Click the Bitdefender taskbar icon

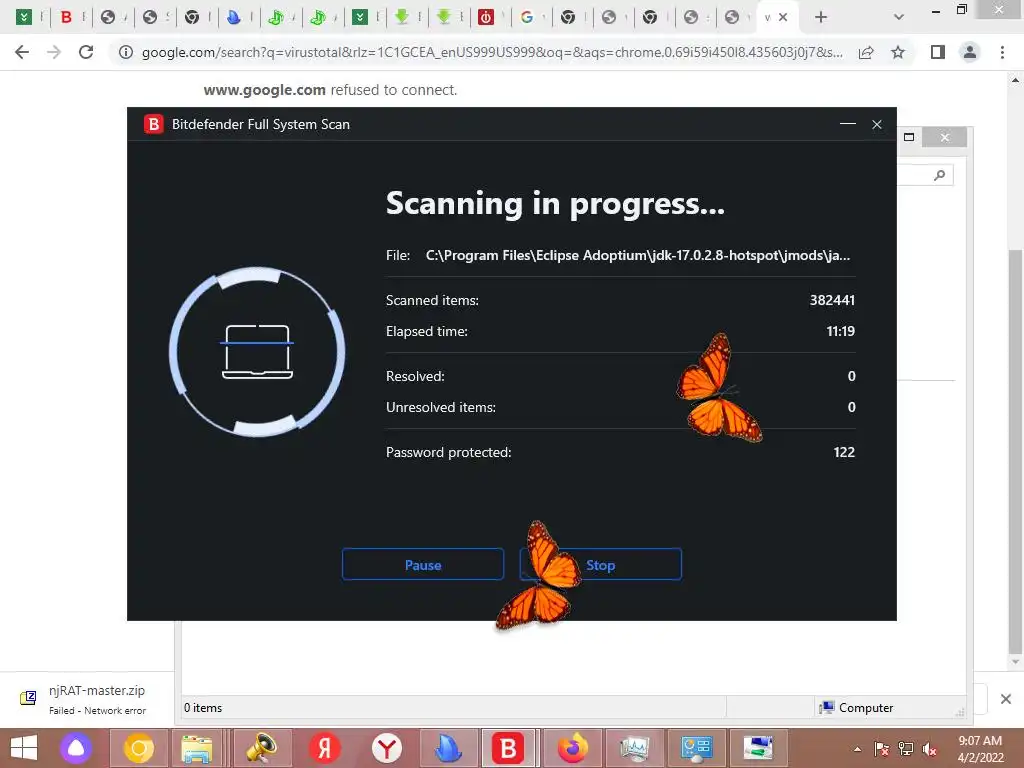(x=509, y=748)
